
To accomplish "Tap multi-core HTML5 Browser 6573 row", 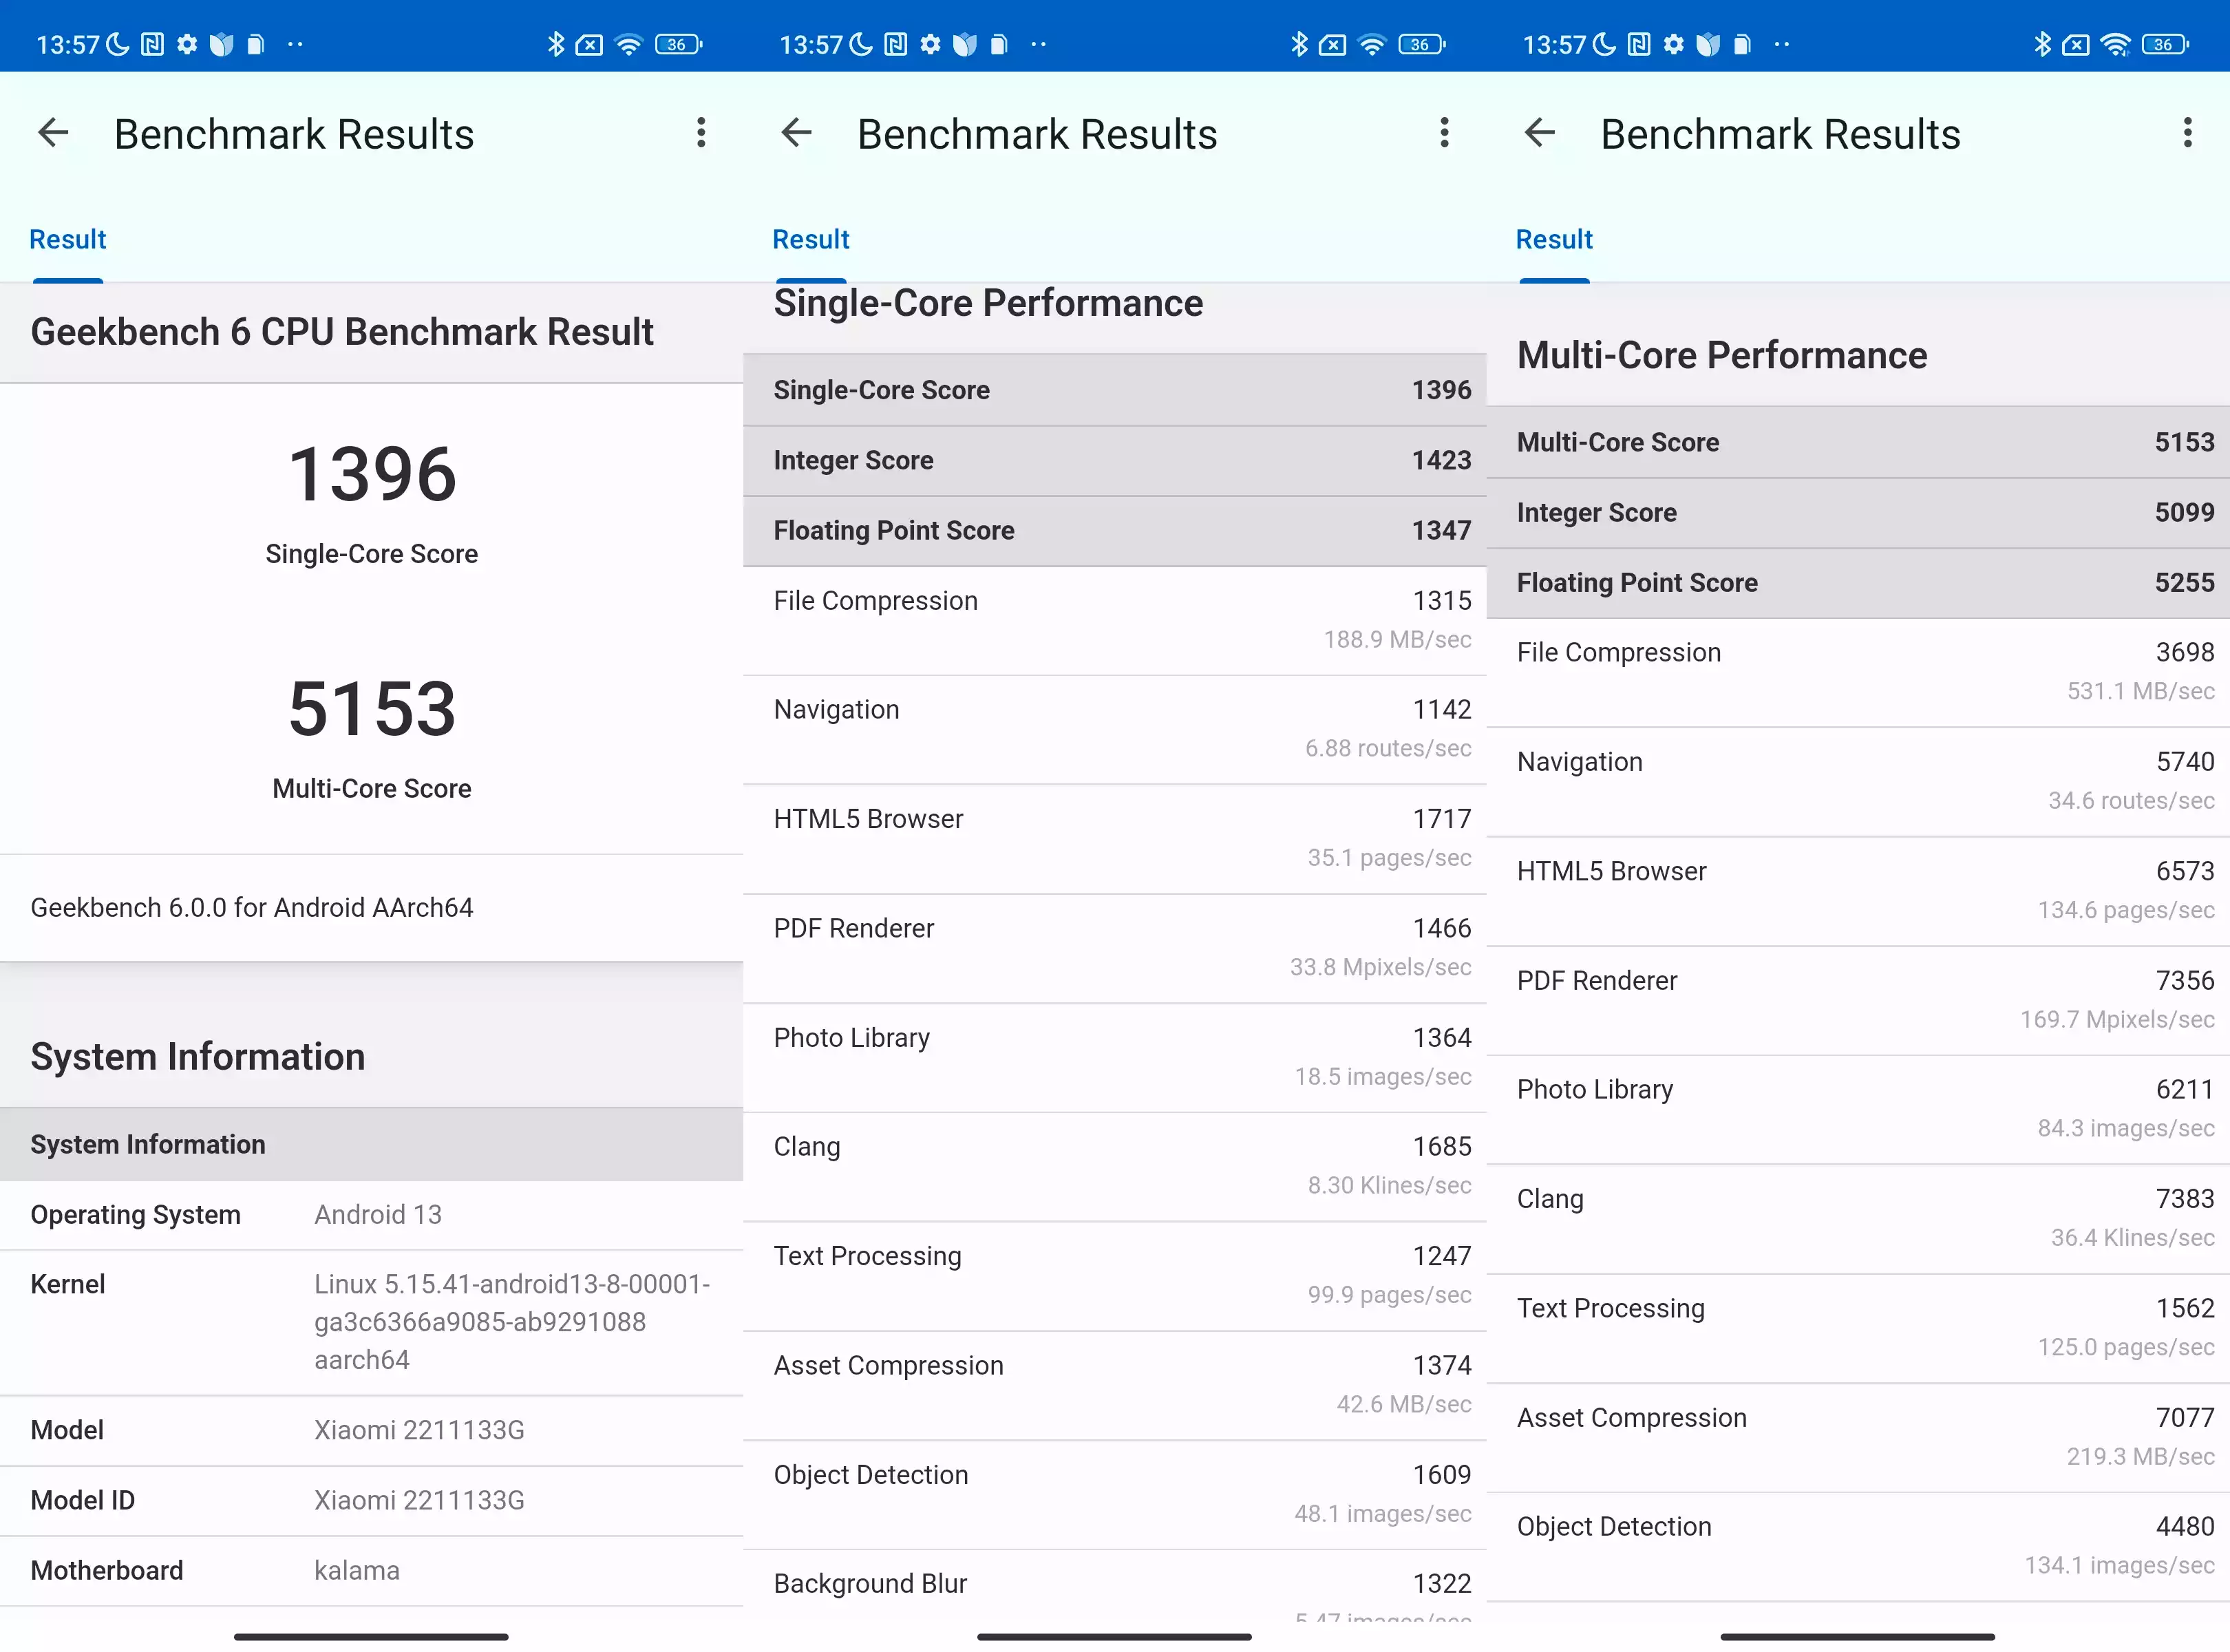I will tap(1858, 892).
